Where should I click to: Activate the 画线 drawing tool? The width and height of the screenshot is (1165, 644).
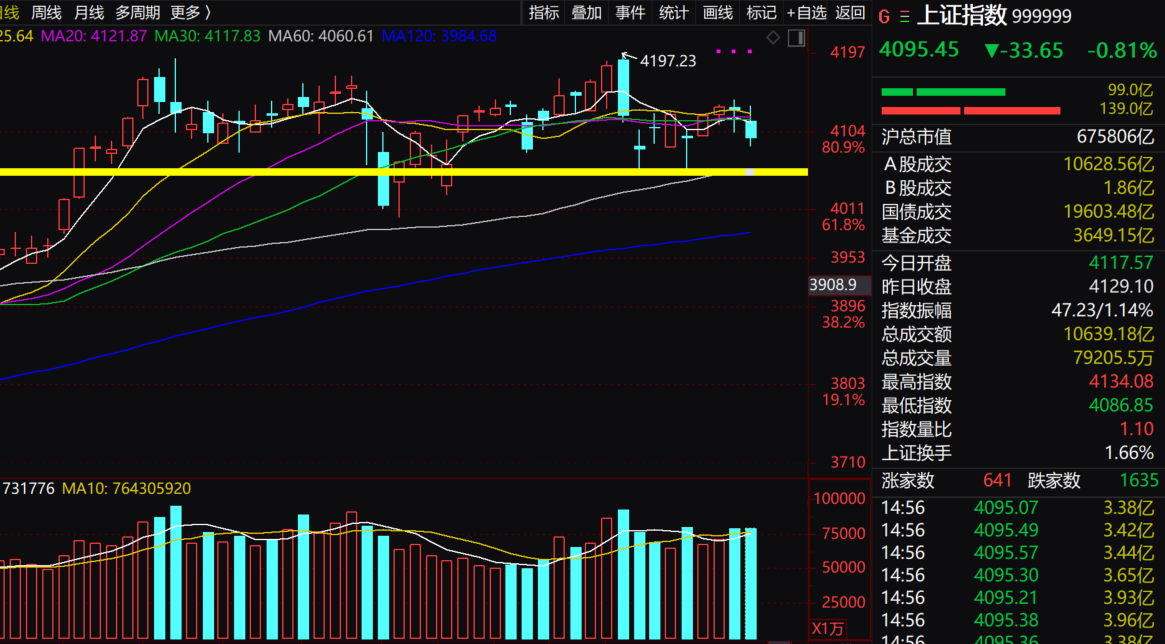click(718, 13)
